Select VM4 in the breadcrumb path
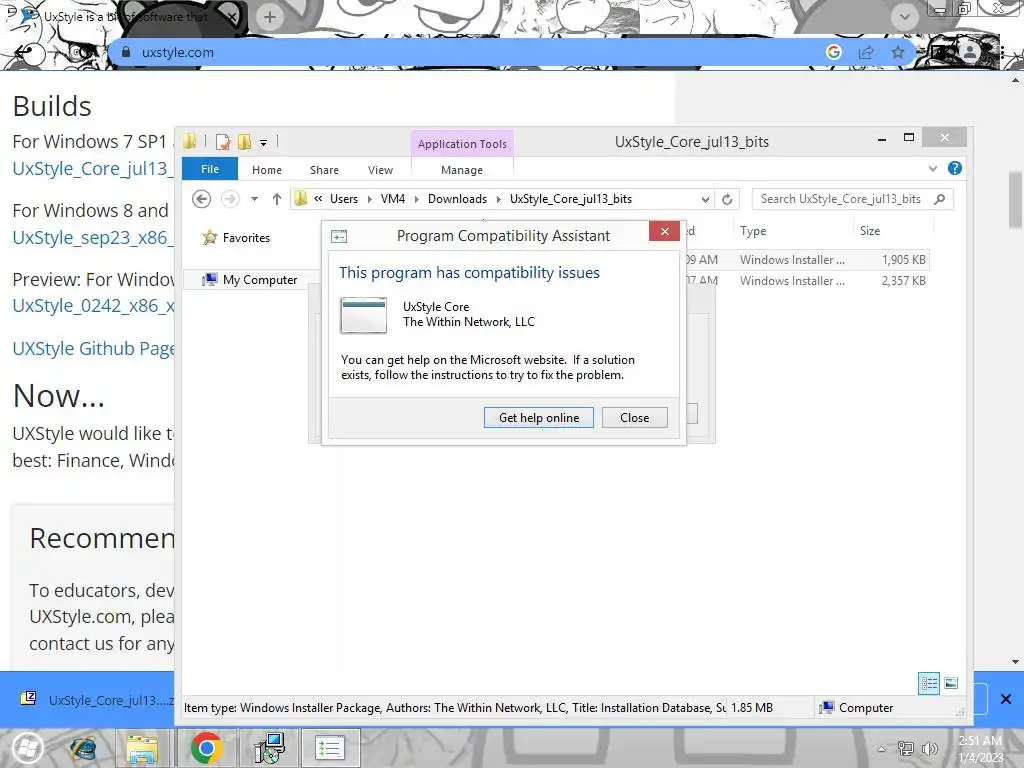 pyautogui.click(x=392, y=199)
